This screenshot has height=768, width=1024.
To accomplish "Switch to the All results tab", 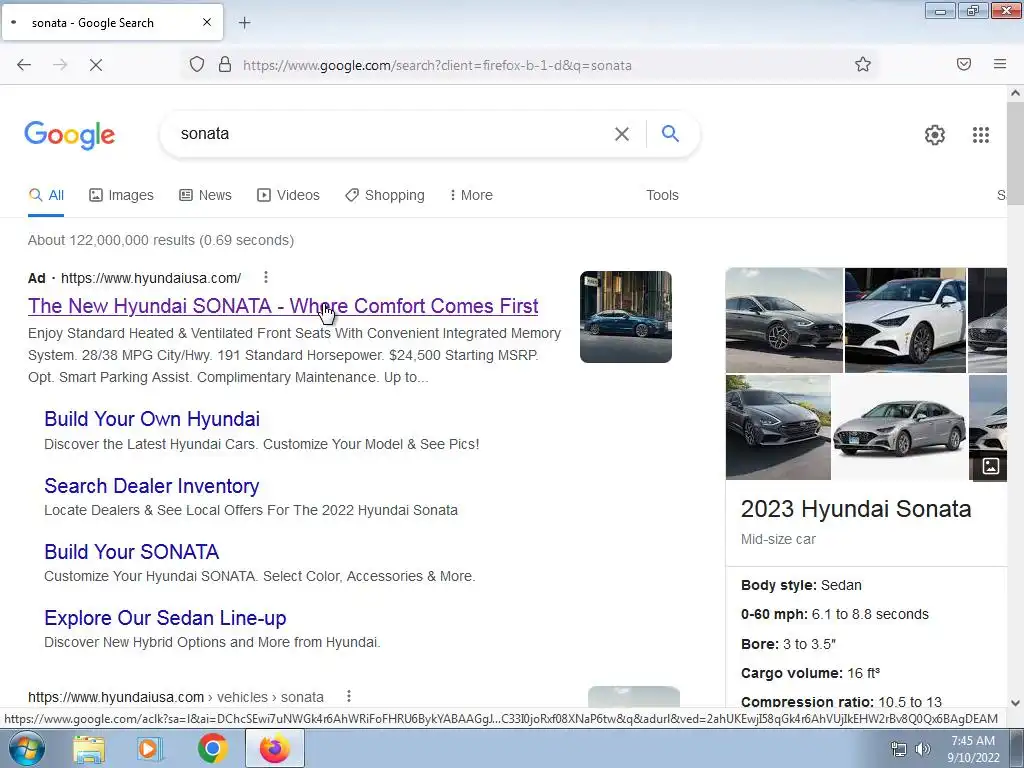I will 46,195.
